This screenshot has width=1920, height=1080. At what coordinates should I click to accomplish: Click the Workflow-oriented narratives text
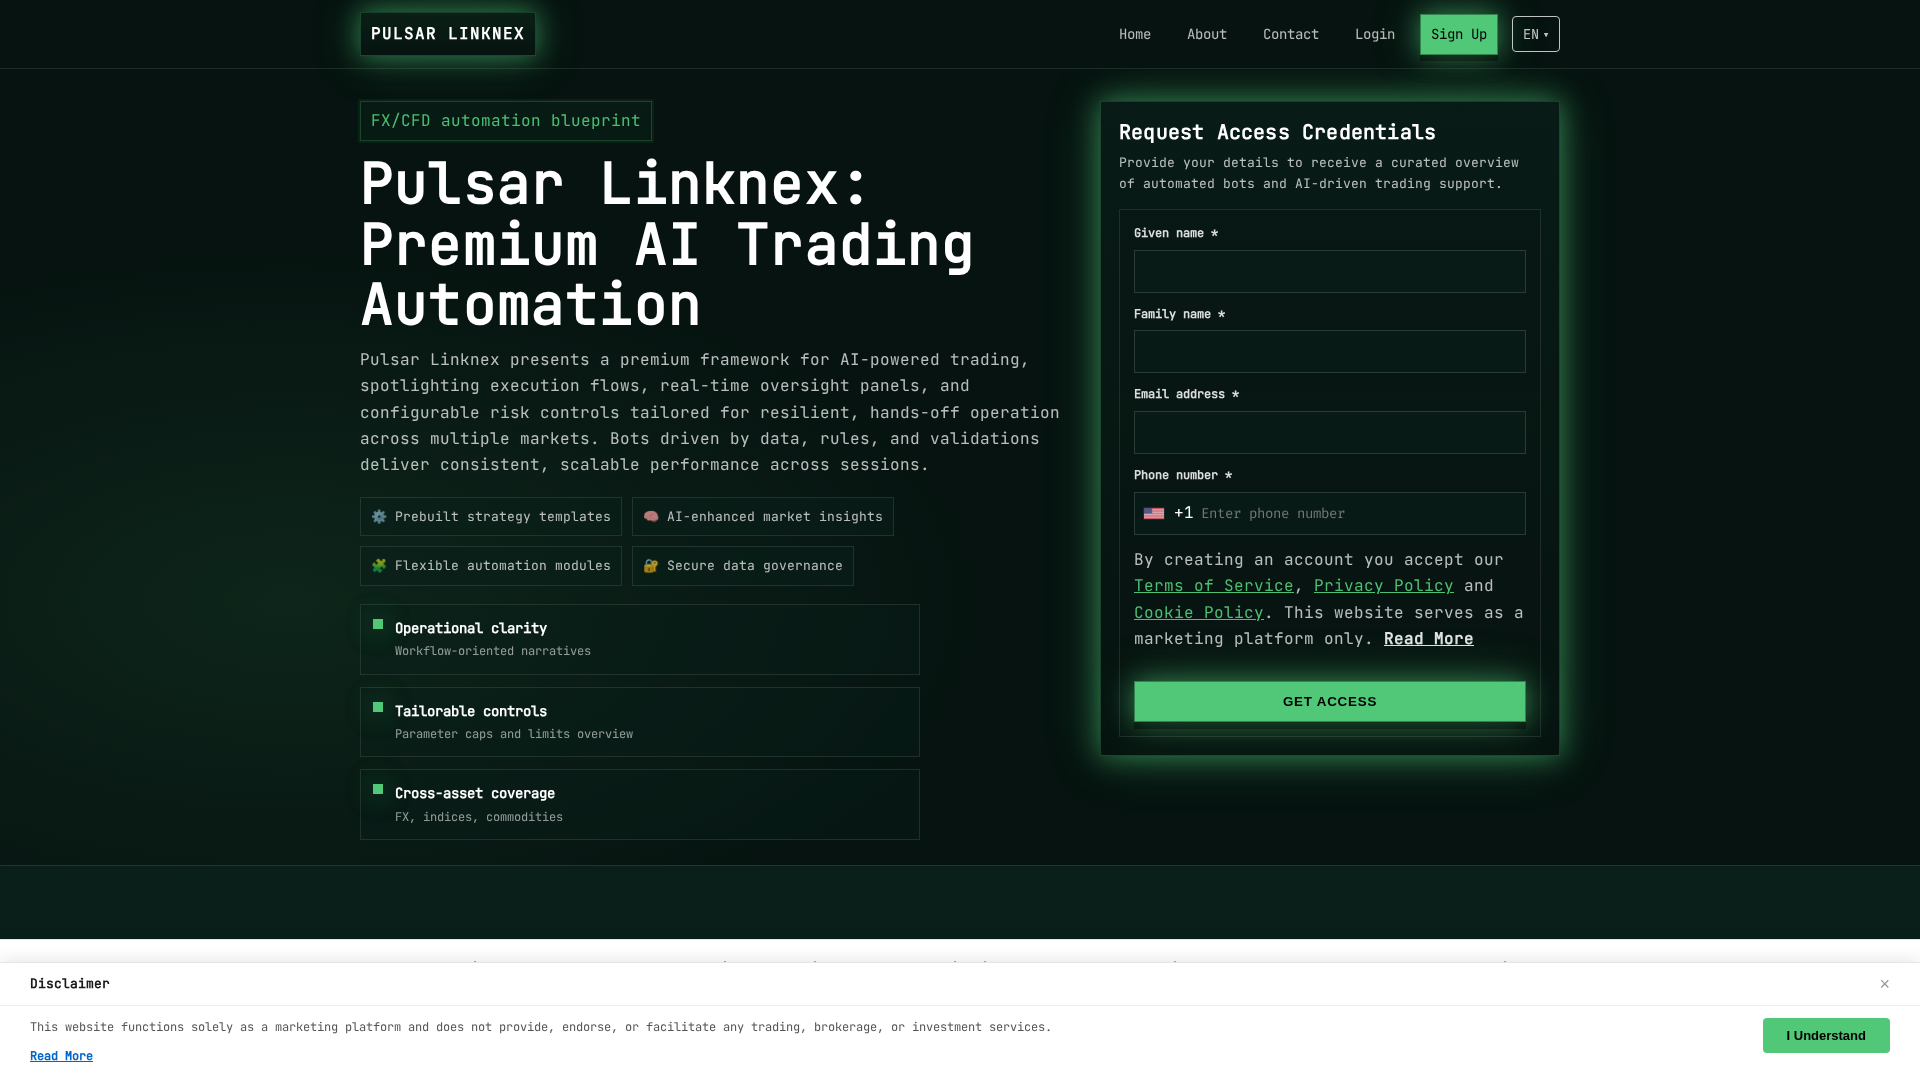(493, 651)
